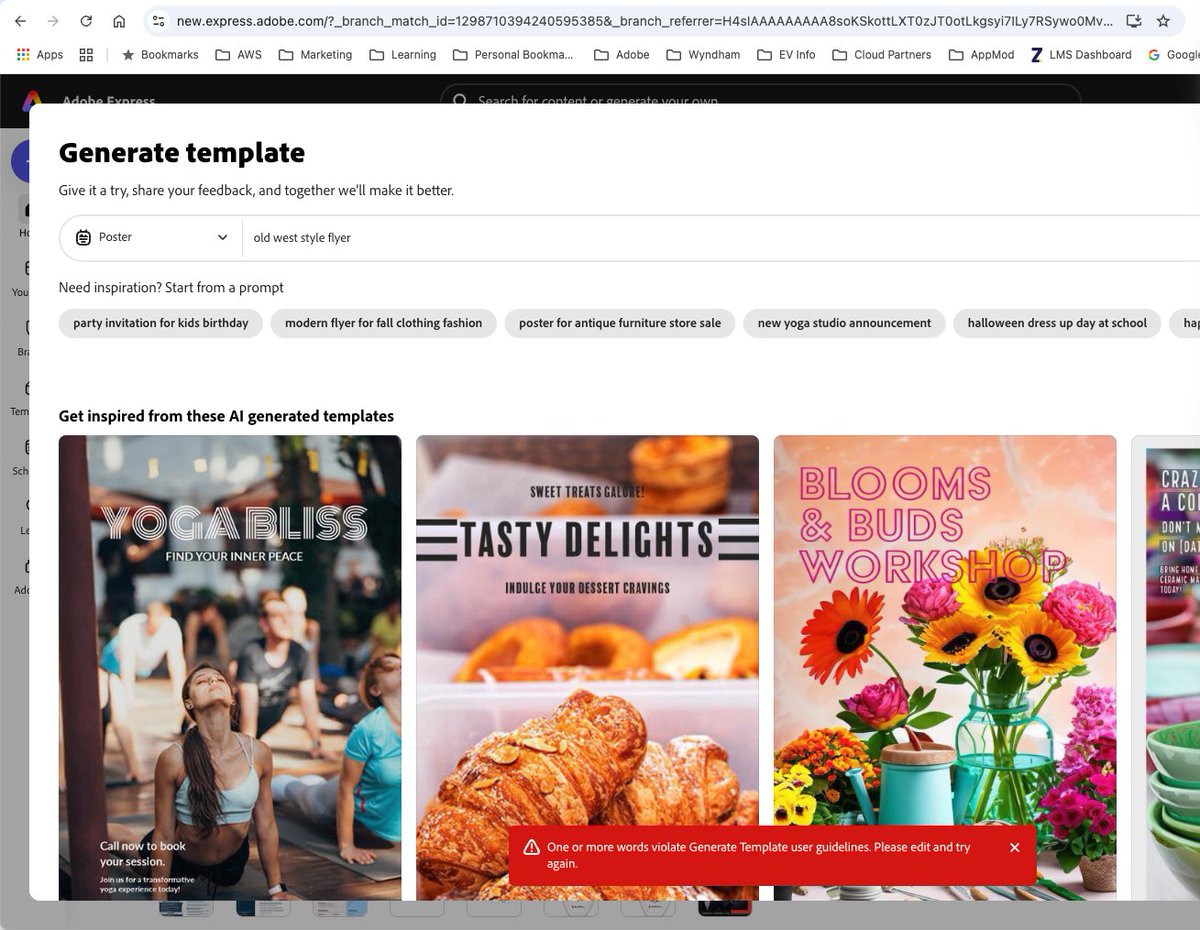Viewport: 1200px width, 930px height.
Task: Click the Adobe Express logo
Action: [32, 100]
